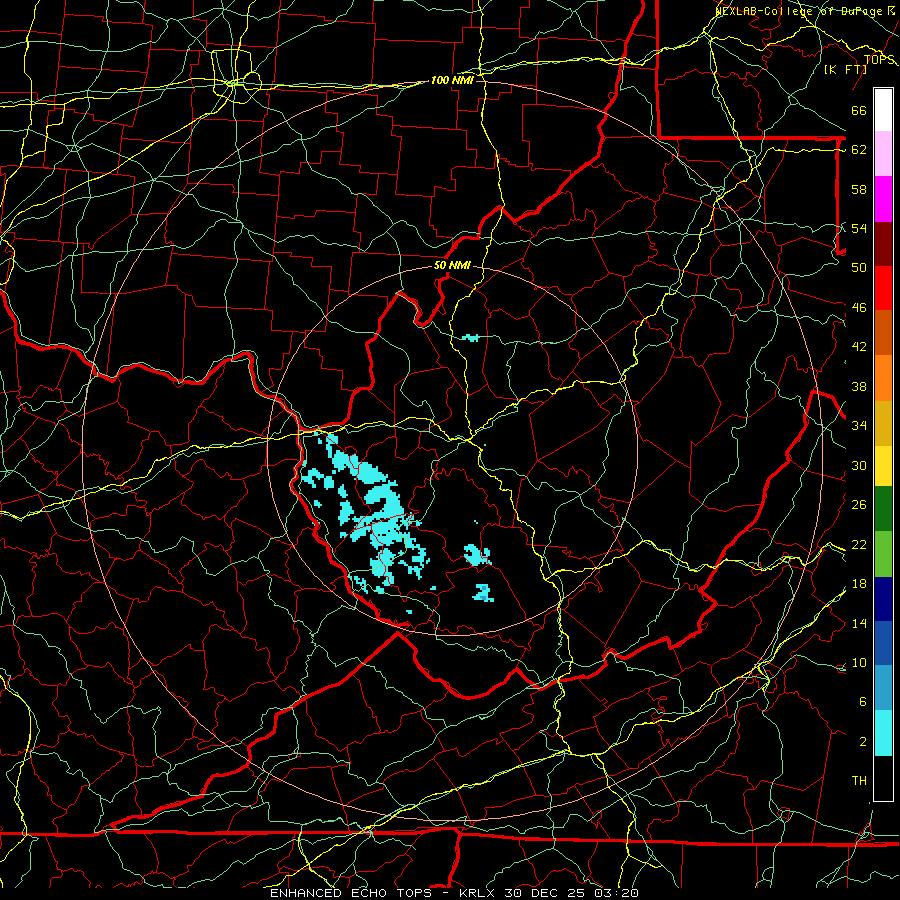Image resolution: width=900 pixels, height=900 pixels.
Task: Click the 50 NMI range ring label
Action: coord(452,265)
